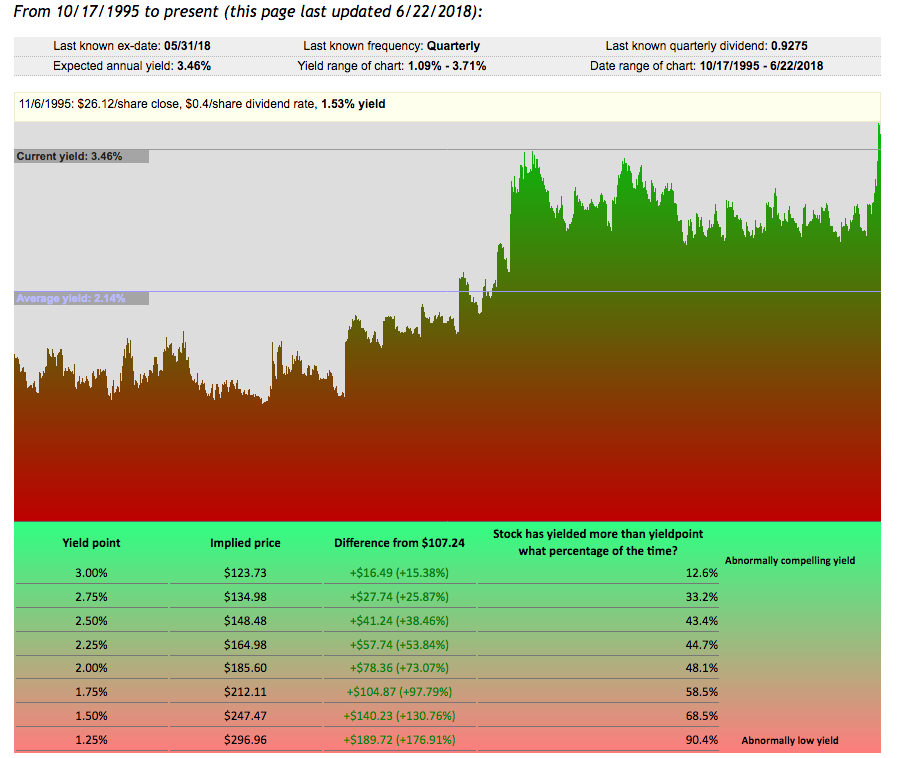
Task: Click the "Average yield: 2.14%" chart marker
Action: point(75,298)
